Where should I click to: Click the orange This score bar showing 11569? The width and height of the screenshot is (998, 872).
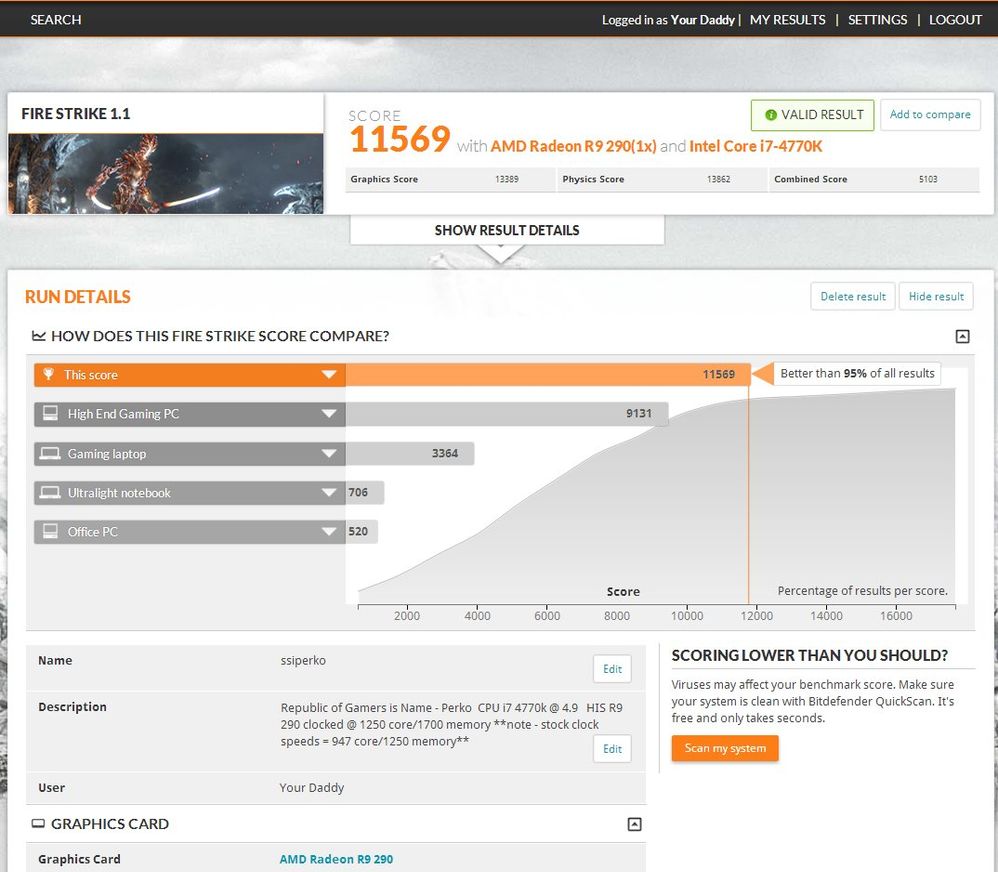(x=548, y=374)
